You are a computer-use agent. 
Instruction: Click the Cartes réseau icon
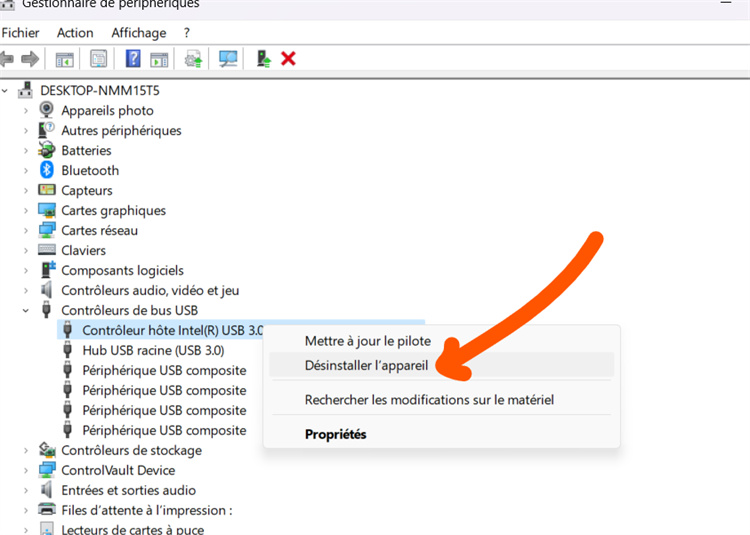click(46, 230)
